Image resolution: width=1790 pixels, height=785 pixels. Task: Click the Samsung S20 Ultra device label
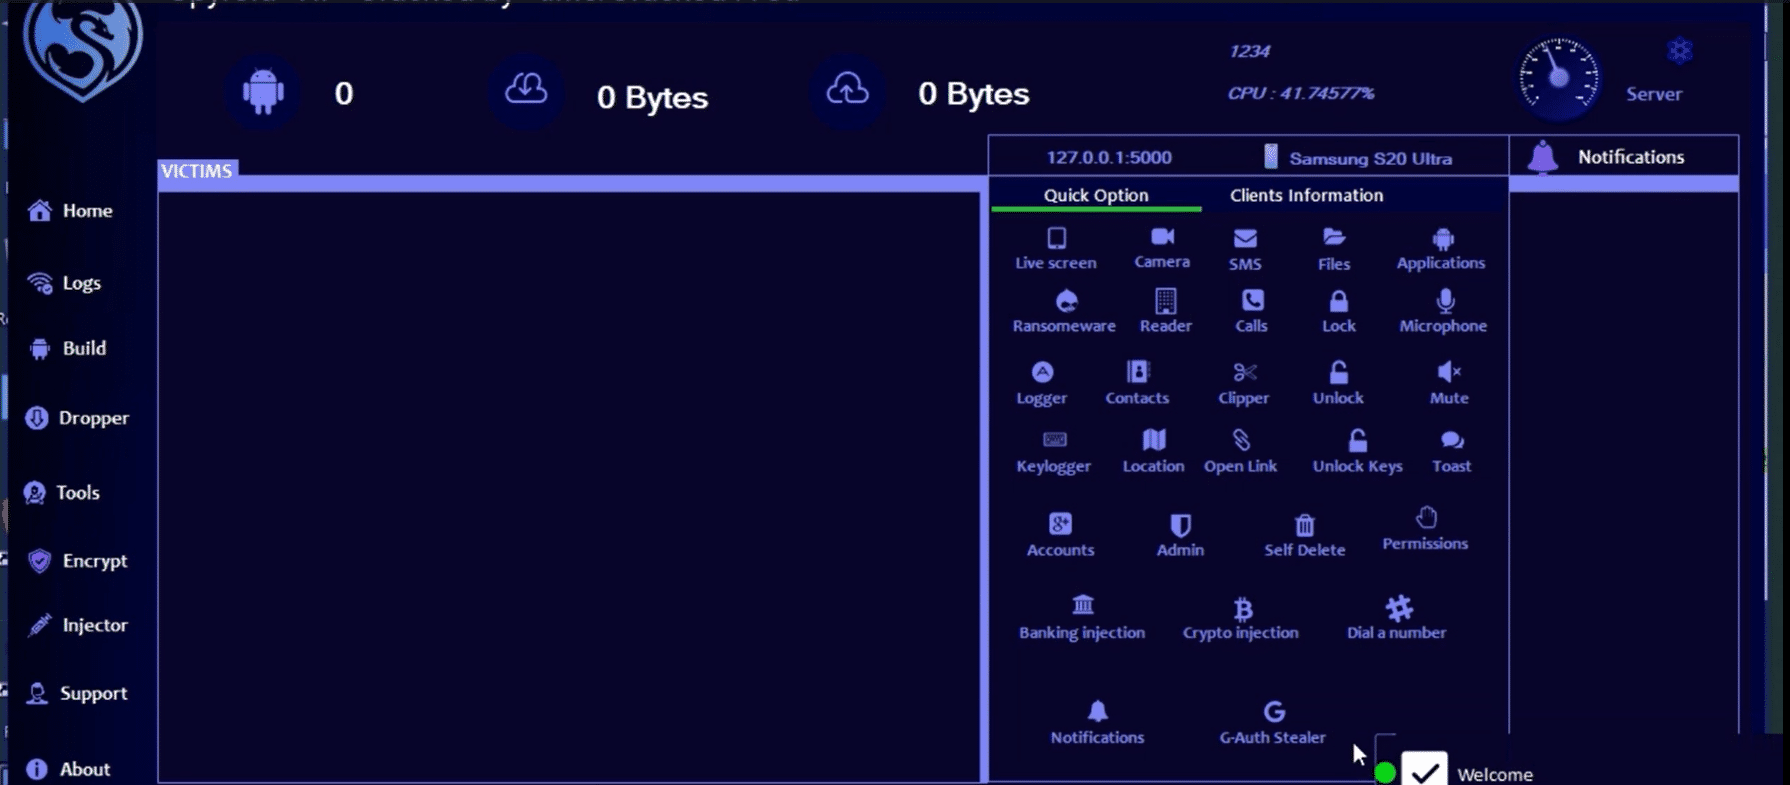click(x=1369, y=158)
